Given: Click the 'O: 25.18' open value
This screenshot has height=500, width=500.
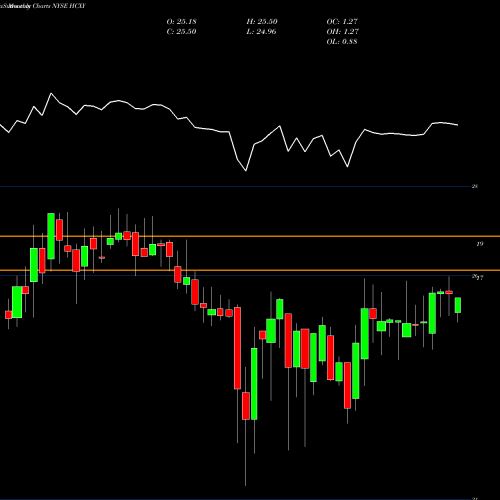Looking at the screenshot, I should point(182,22).
